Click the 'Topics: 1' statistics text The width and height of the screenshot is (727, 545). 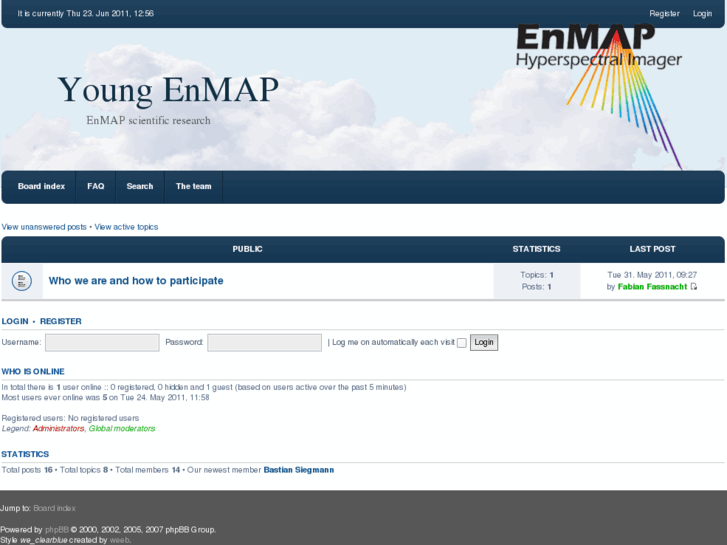pos(536,275)
